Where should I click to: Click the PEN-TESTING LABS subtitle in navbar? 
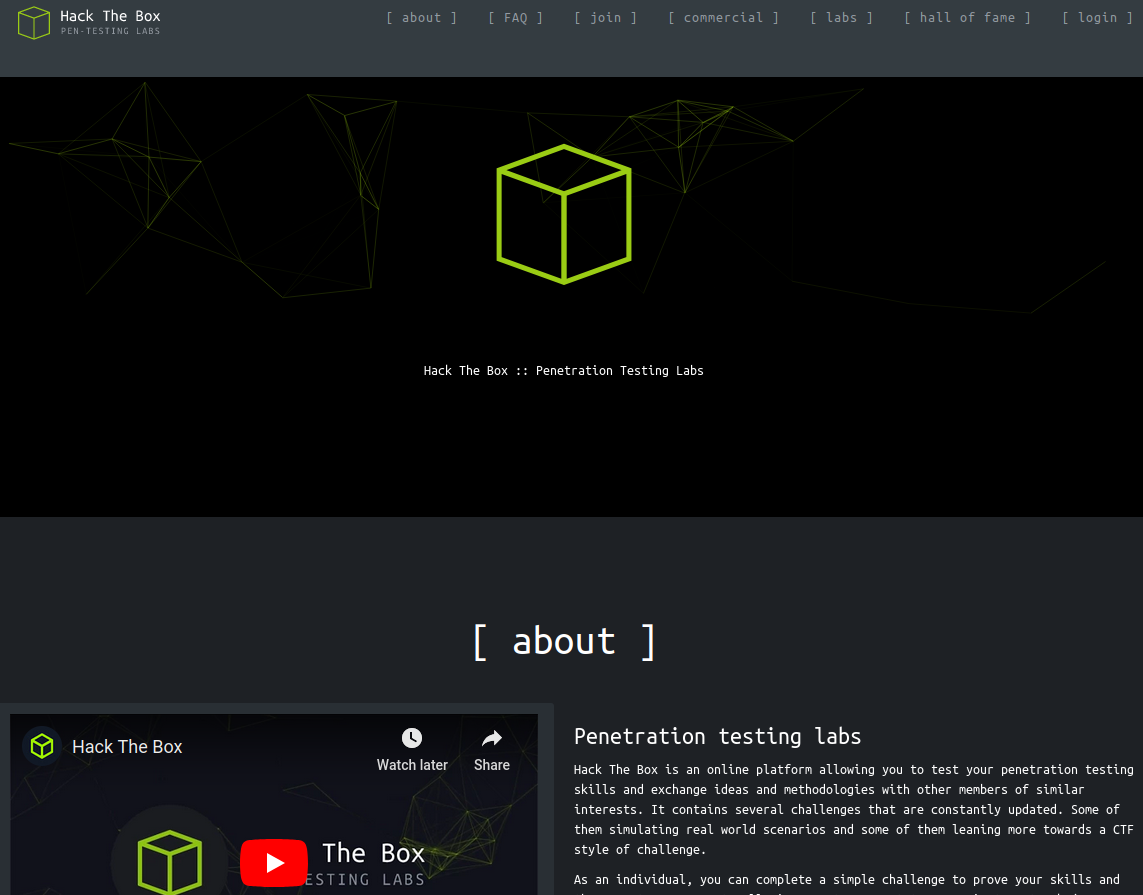[x=110, y=31]
